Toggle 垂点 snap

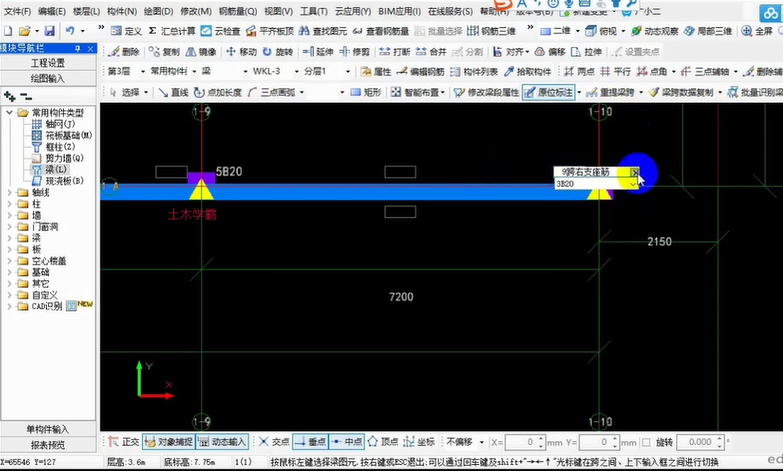pyautogui.click(x=310, y=442)
